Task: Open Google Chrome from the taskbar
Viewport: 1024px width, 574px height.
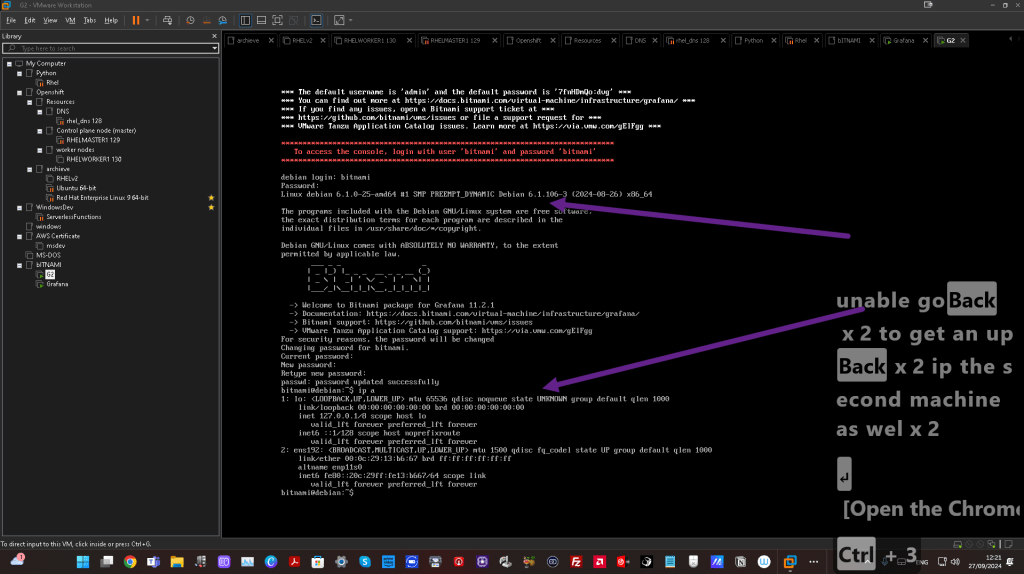Action: (130, 562)
